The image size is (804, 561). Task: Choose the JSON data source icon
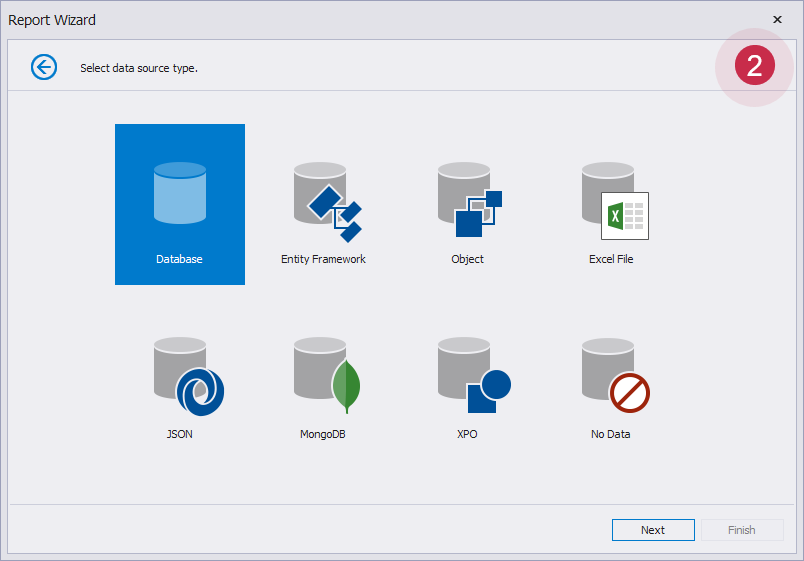(x=189, y=376)
